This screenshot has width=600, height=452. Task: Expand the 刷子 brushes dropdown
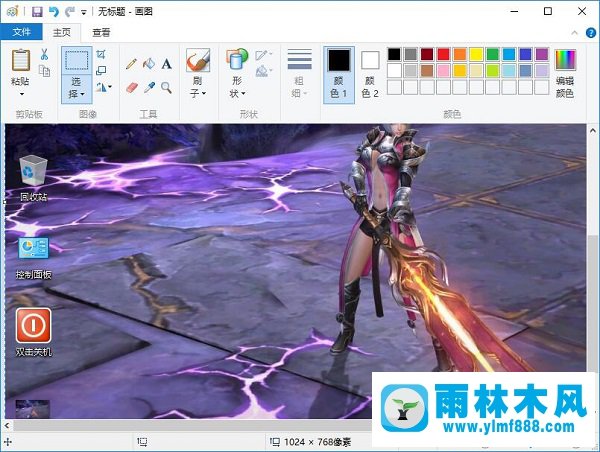pos(198,87)
